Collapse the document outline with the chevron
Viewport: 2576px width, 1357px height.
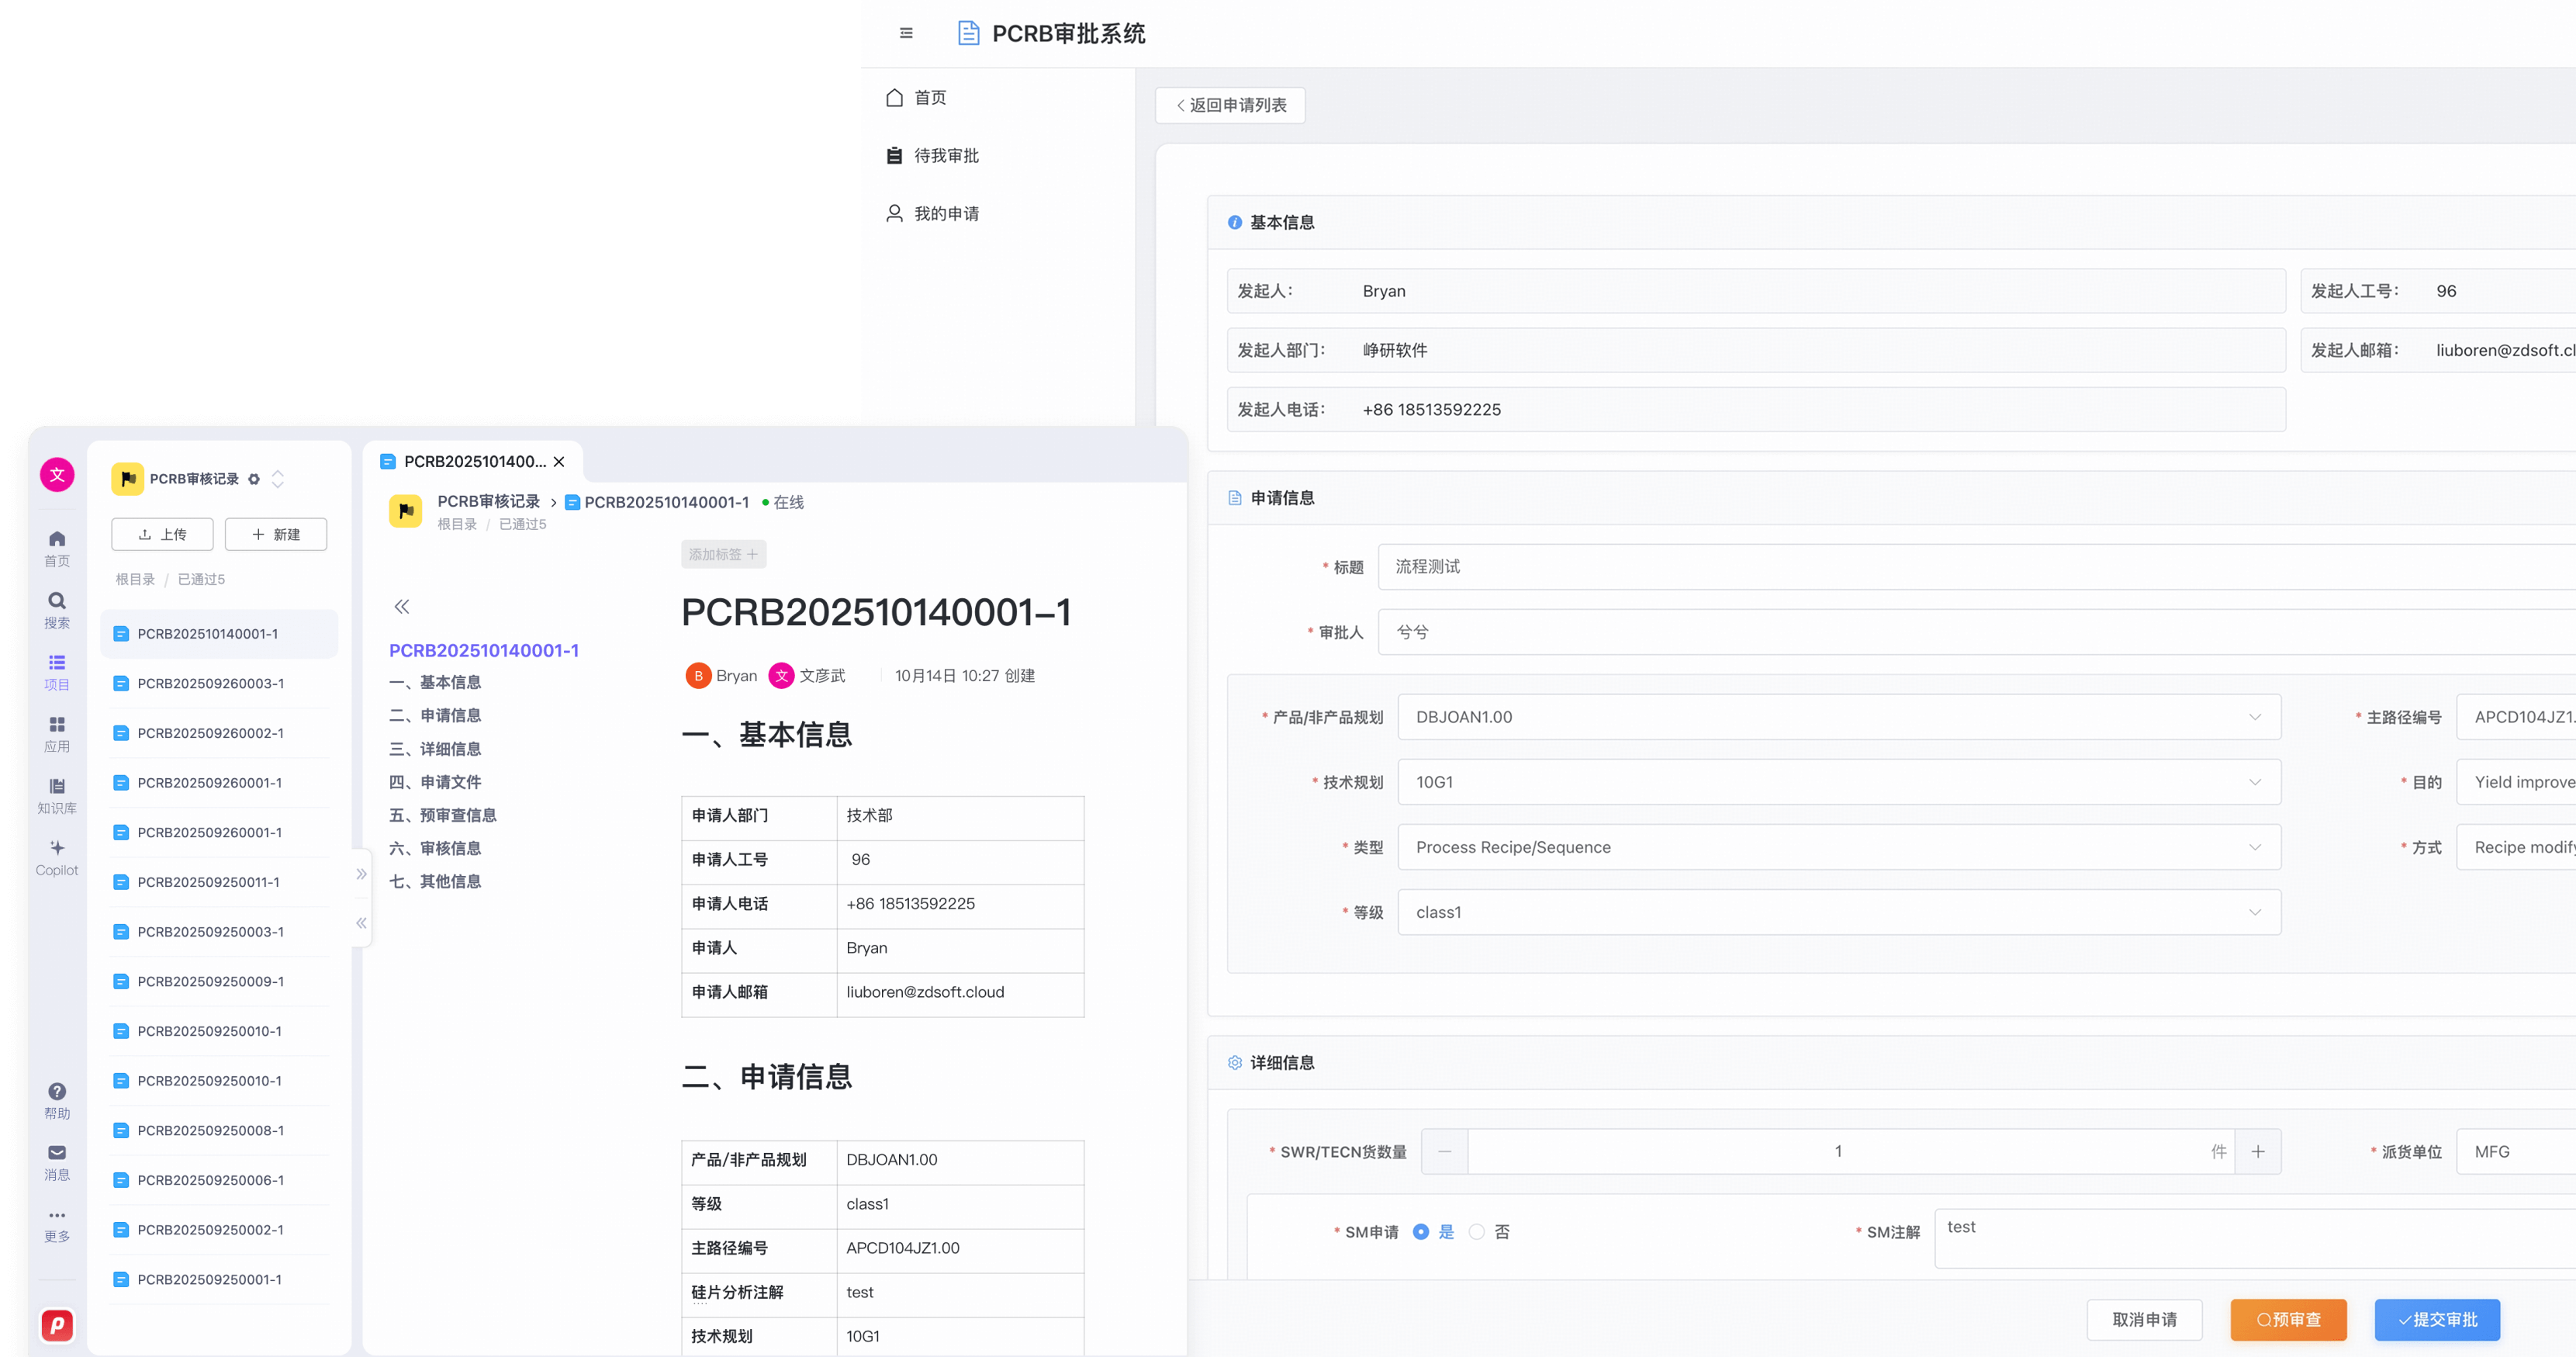(402, 606)
